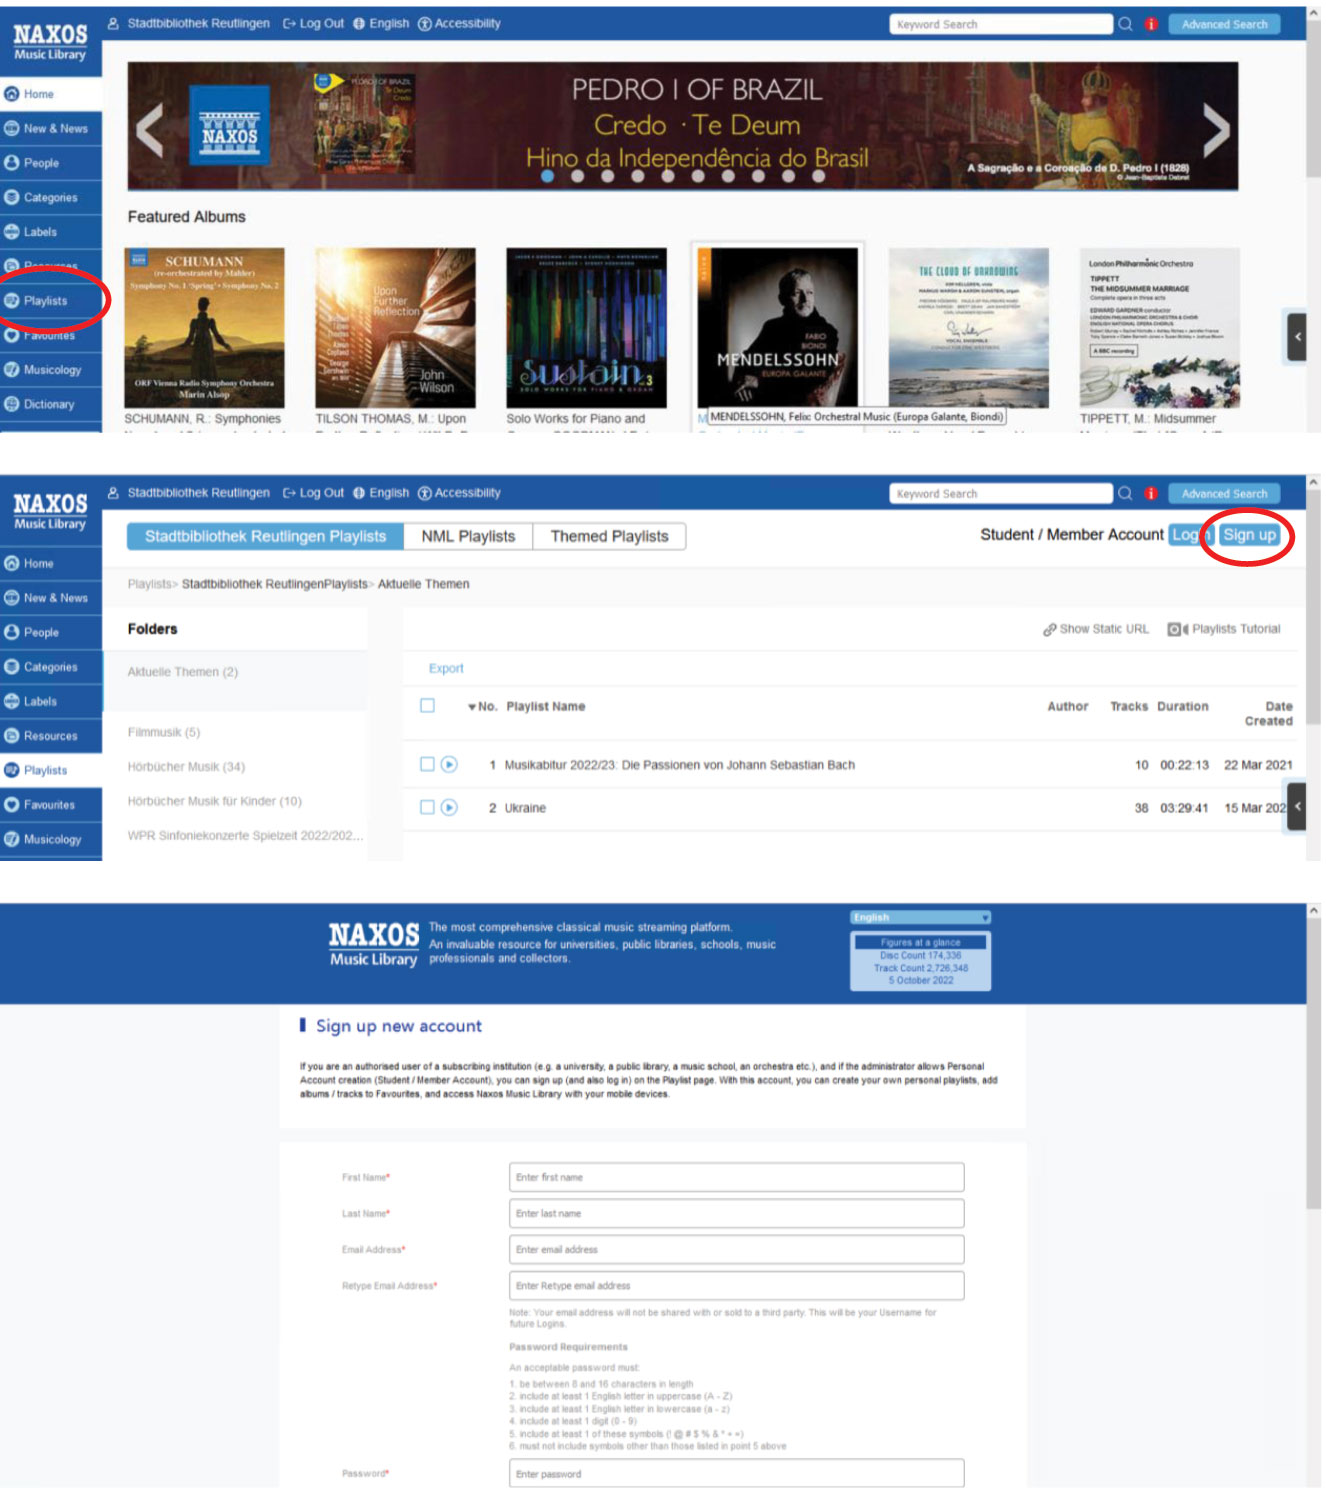This screenshot has height=1493, width=1326.
Task: Switch to the Themed Playlists tab
Action: pos(609,537)
